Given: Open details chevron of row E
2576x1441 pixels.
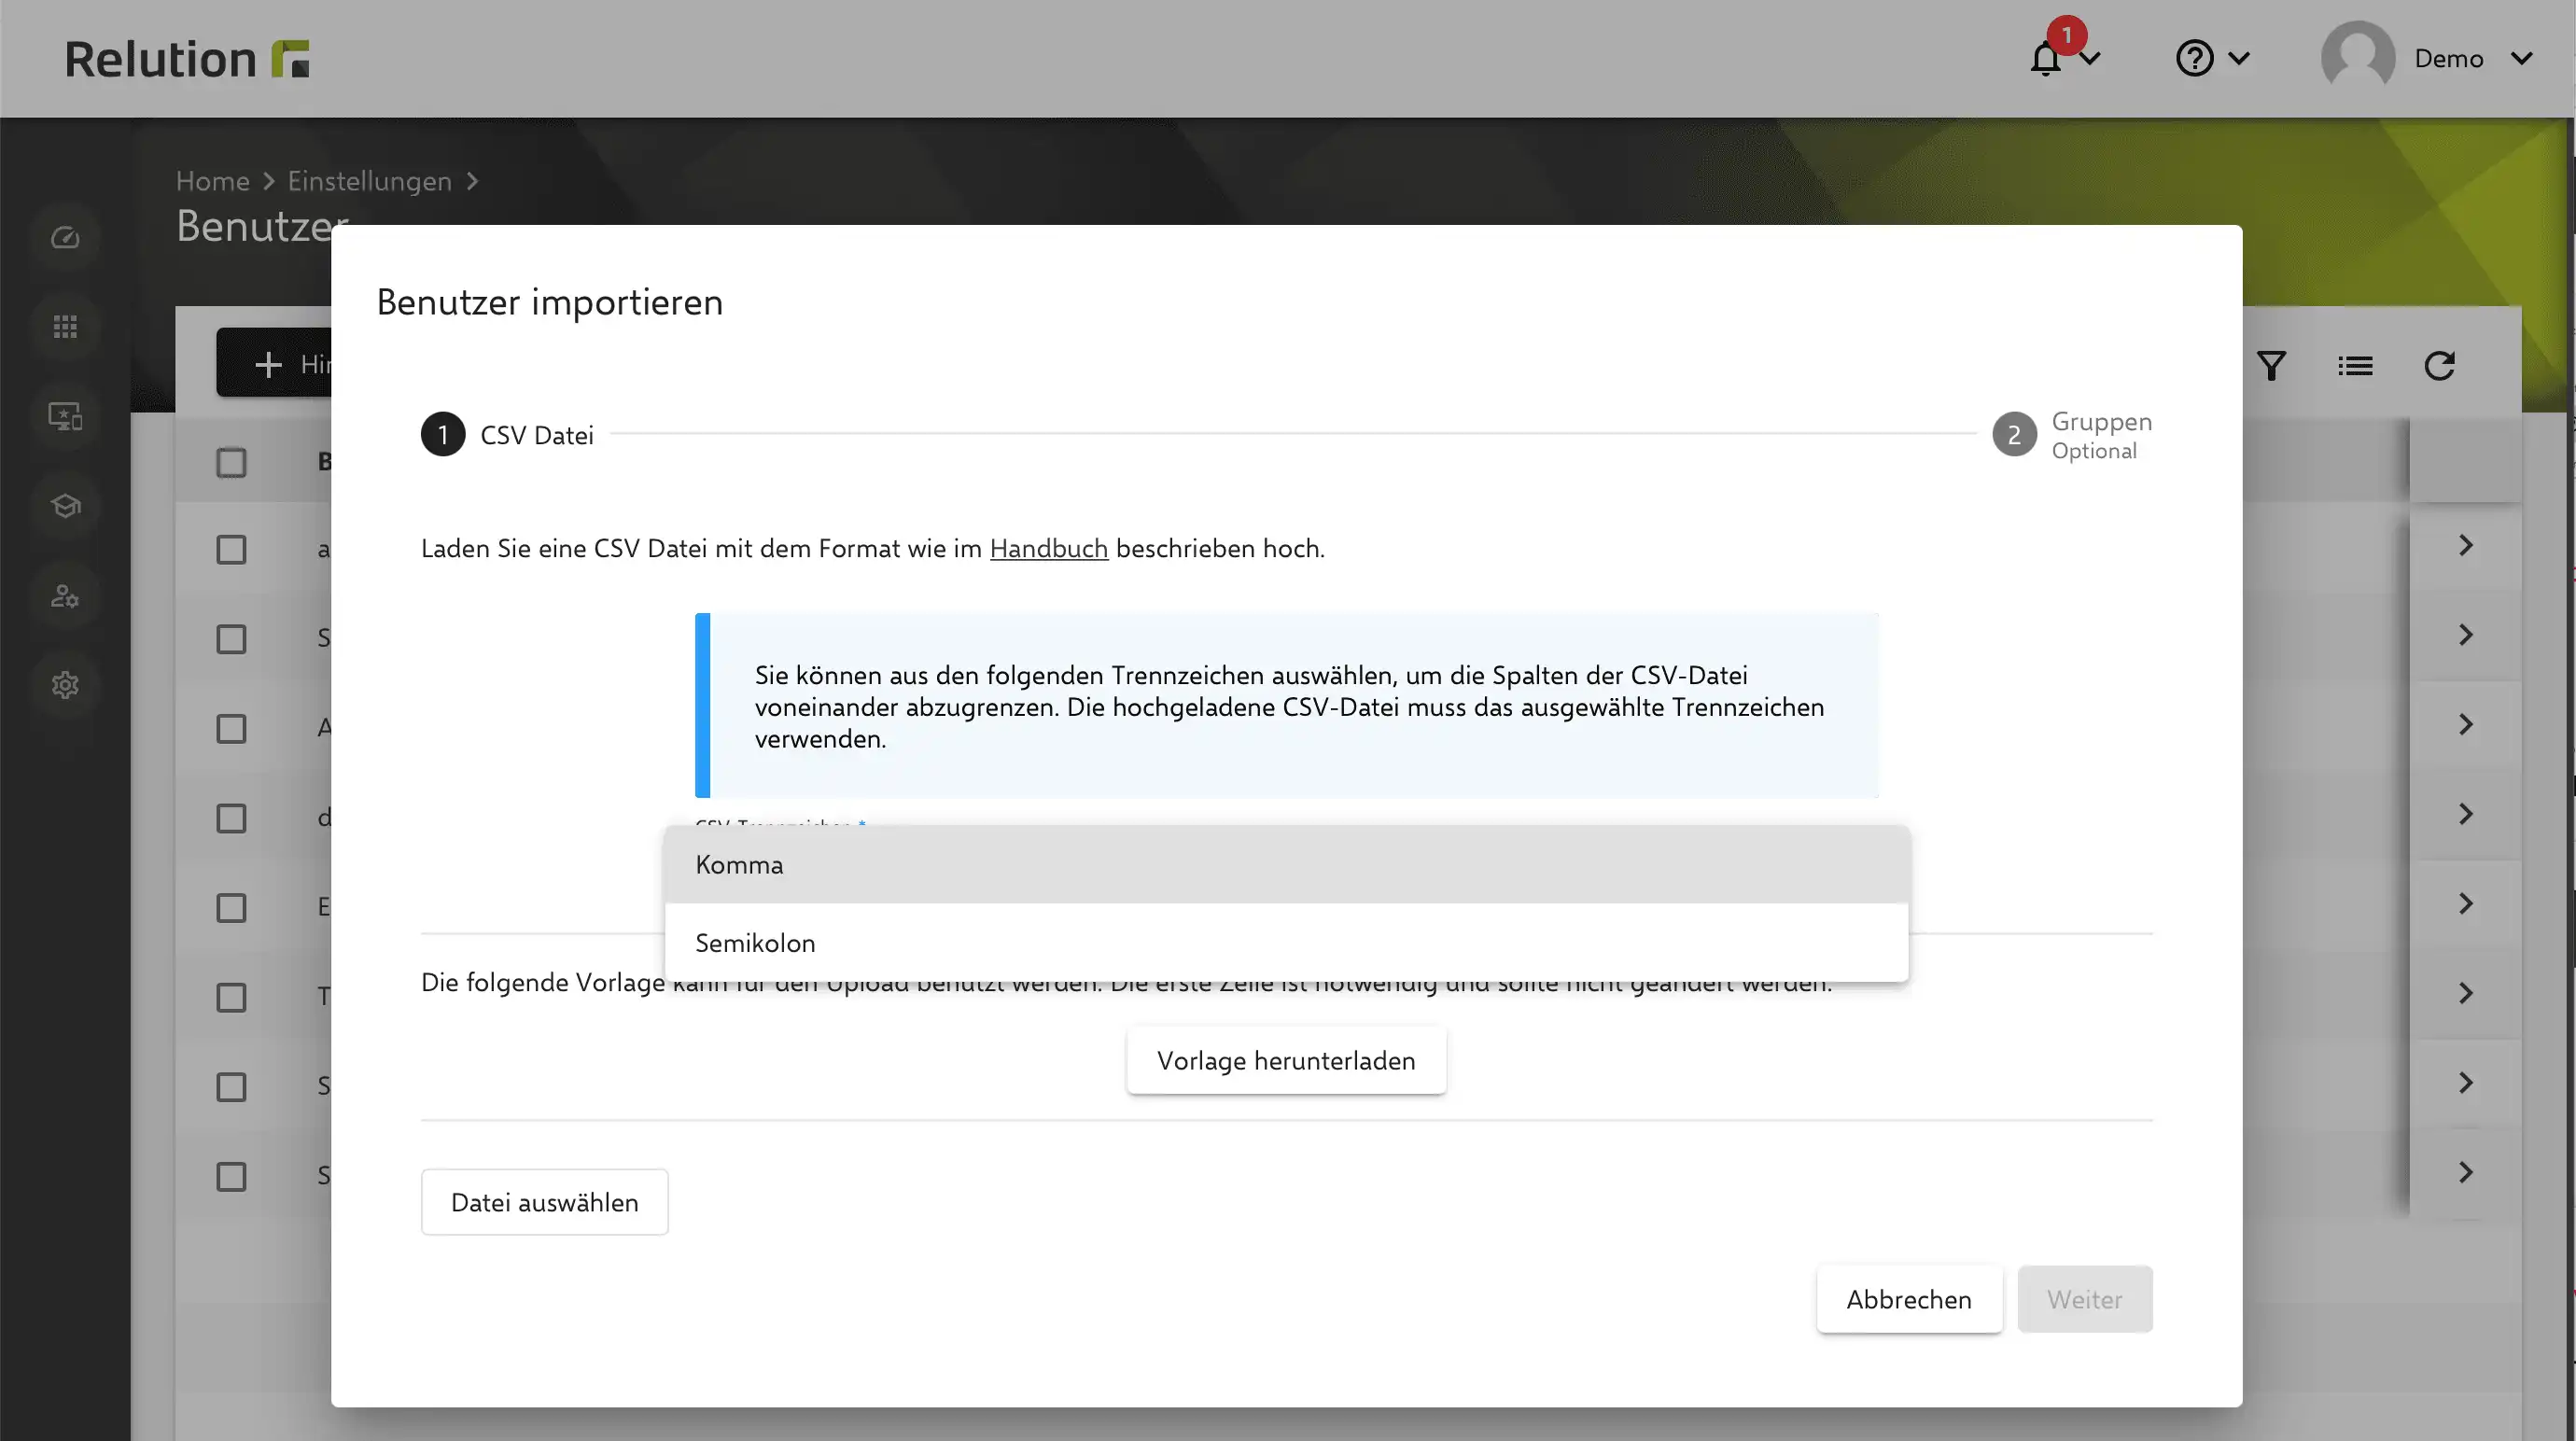Looking at the screenshot, I should (2465, 904).
